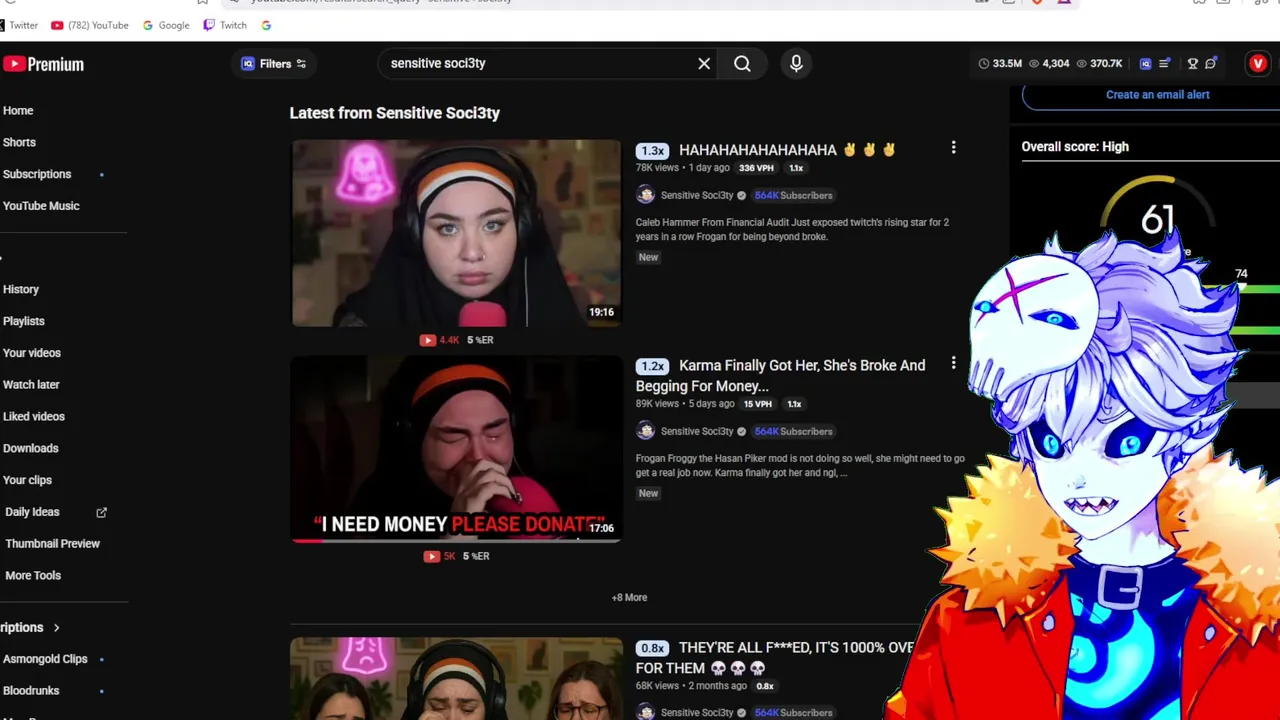Click '336 VPH' badge on first video
Viewport: 1280px width, 720px height.
point(756,168)
